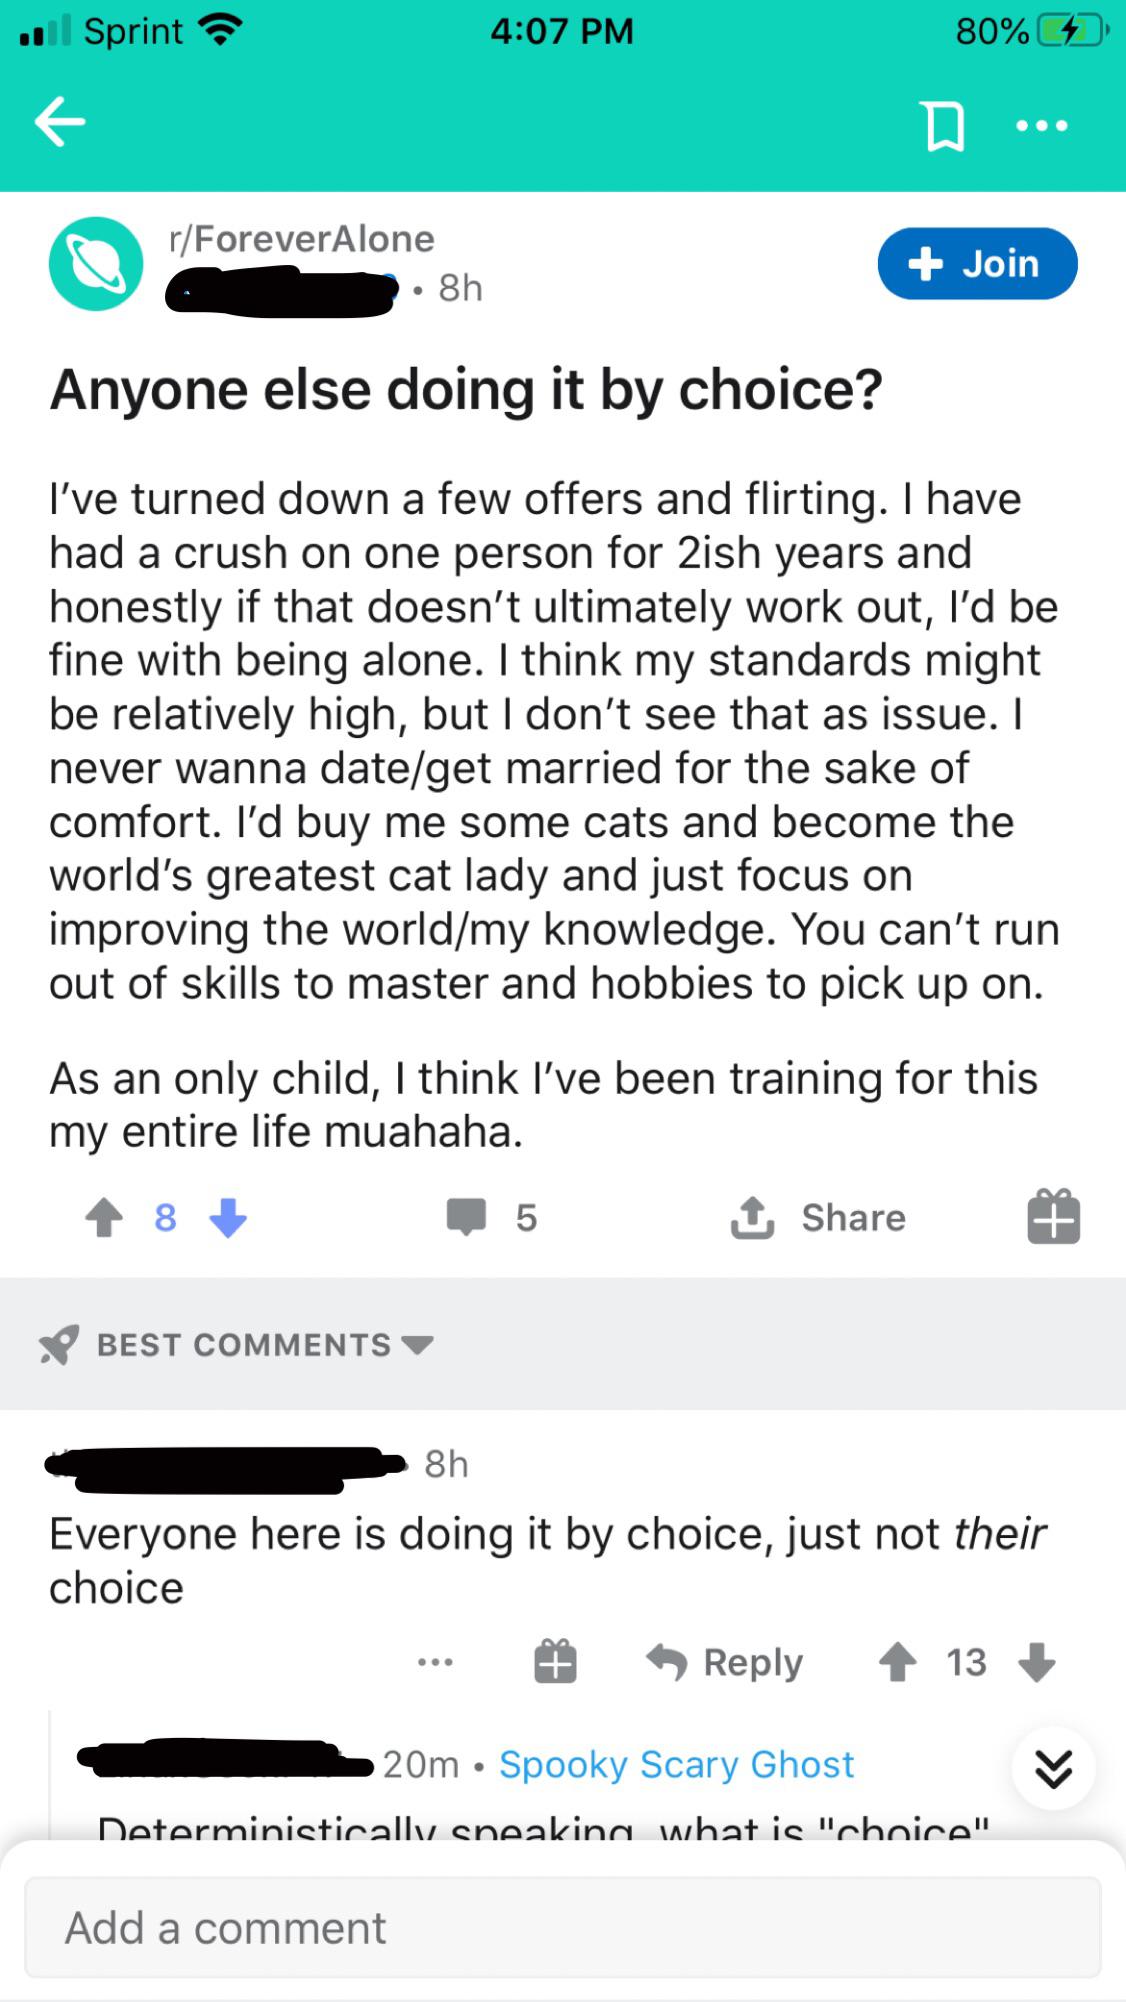1126x2002 pixels.
Task: Give an award to the top comment
Action: tap(555, 1662)
